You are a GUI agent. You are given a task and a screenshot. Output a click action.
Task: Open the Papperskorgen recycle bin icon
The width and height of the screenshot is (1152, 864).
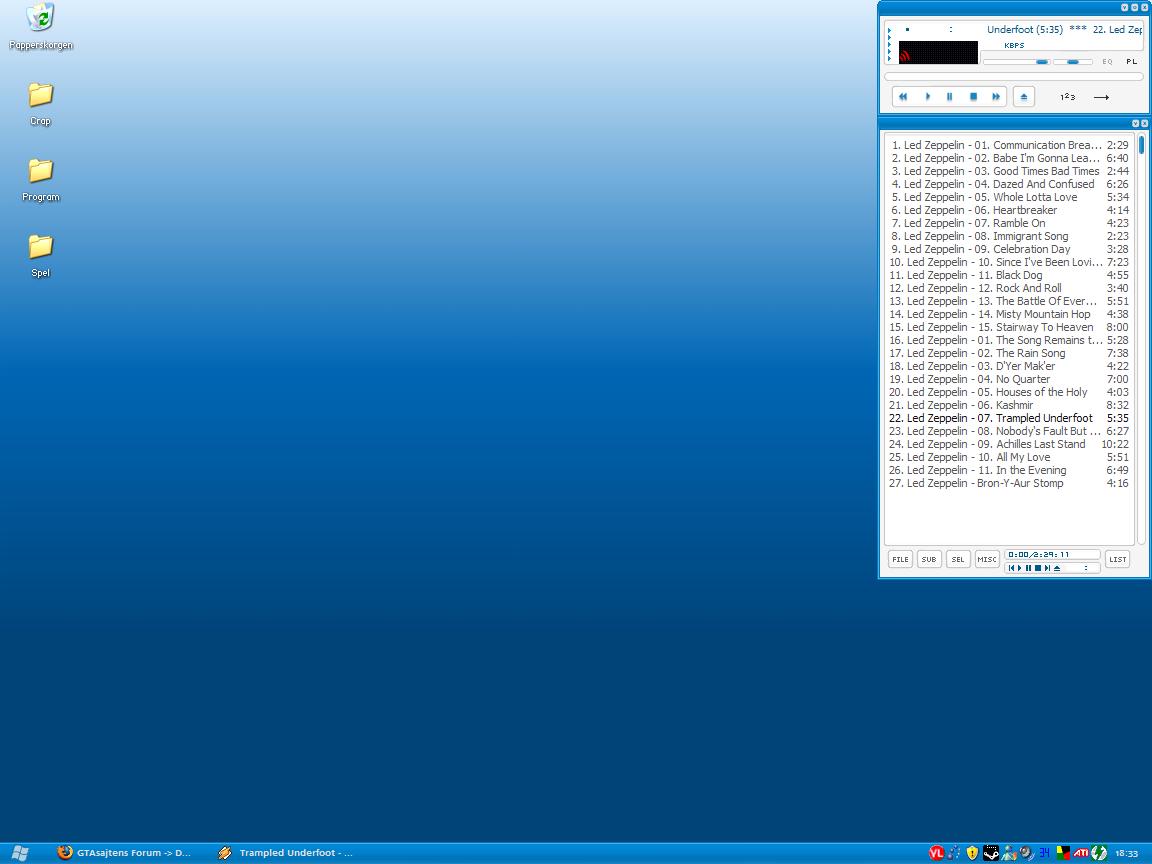click(40, 26)
